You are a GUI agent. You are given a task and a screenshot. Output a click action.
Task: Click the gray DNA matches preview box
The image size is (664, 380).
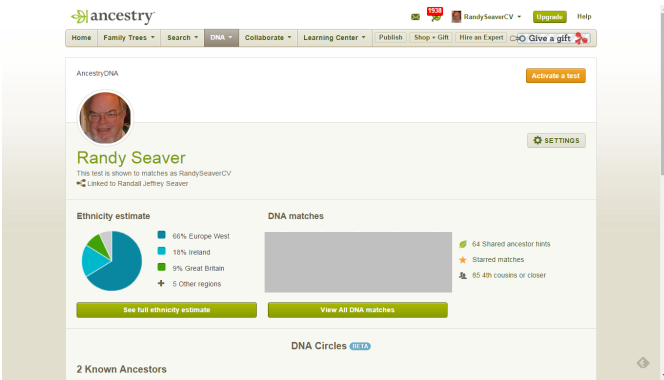[x=358, y=262]
